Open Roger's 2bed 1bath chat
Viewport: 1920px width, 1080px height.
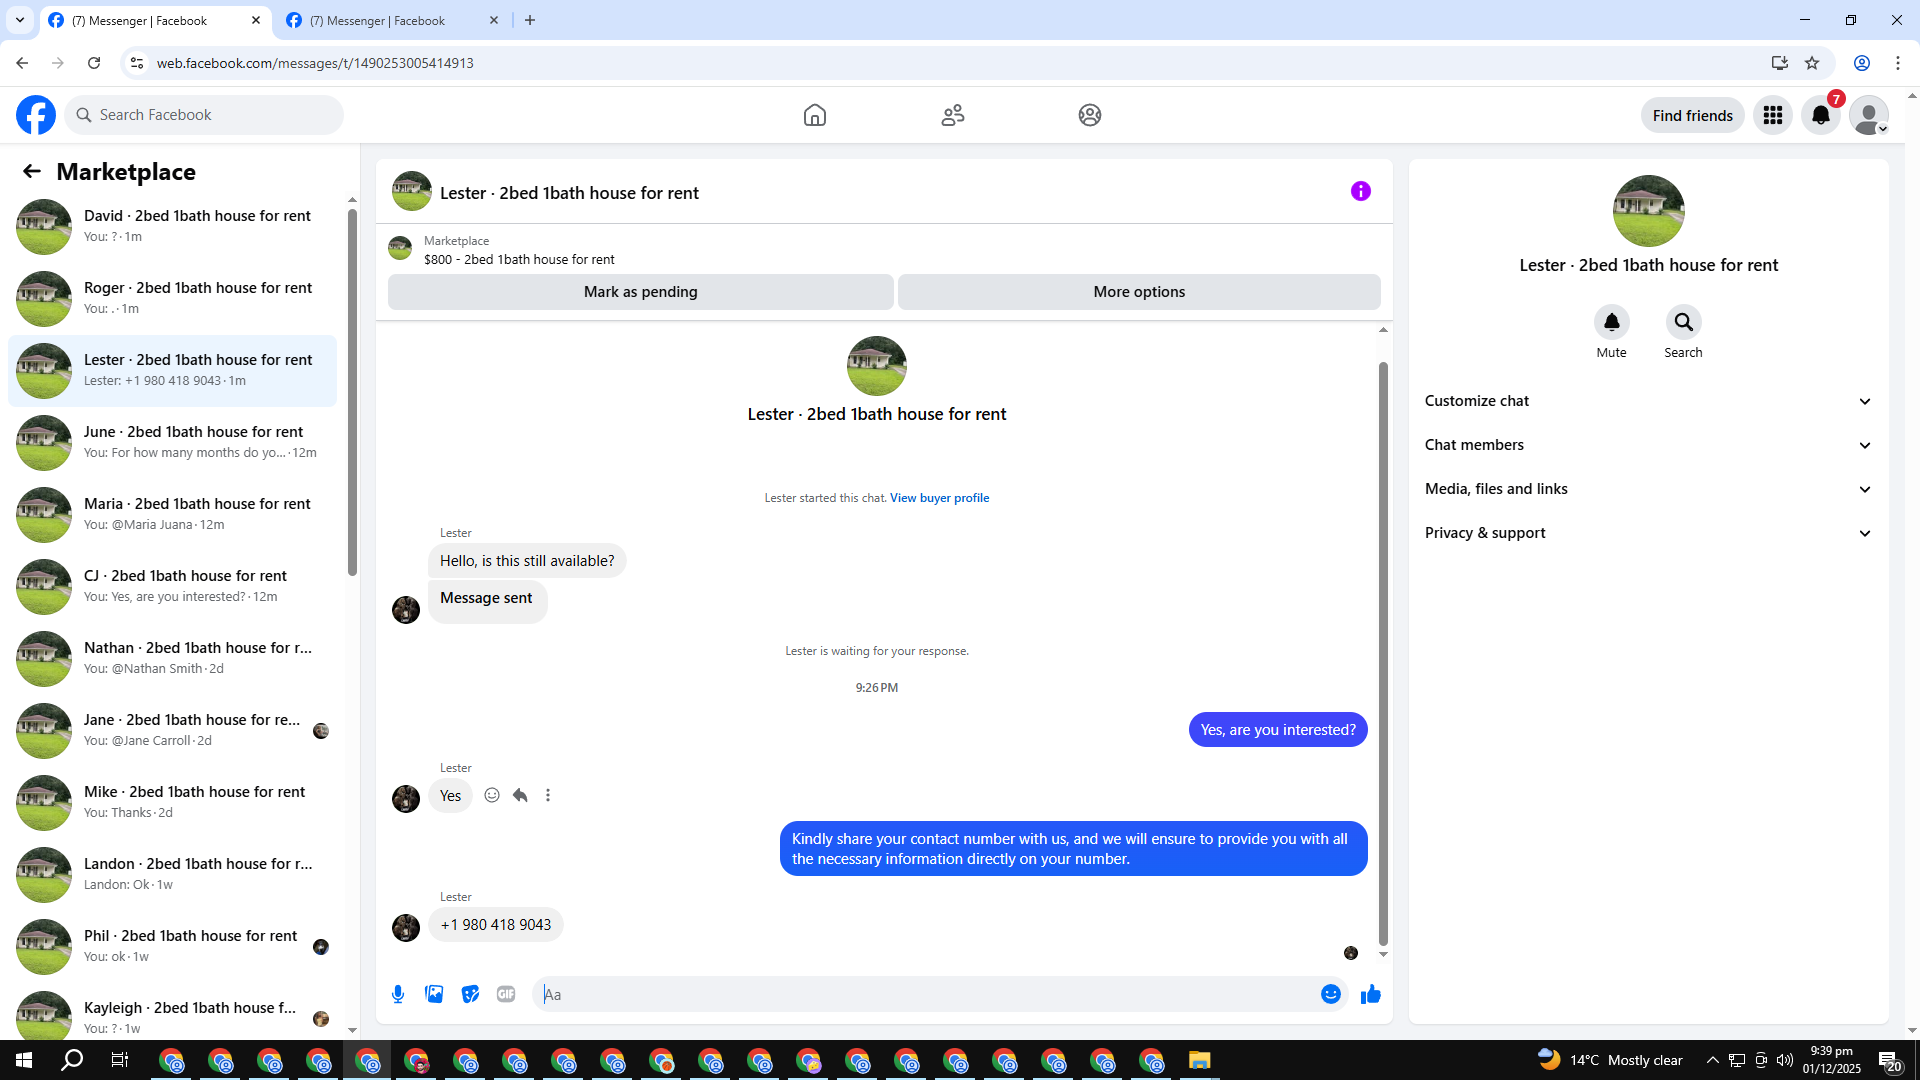172,298
